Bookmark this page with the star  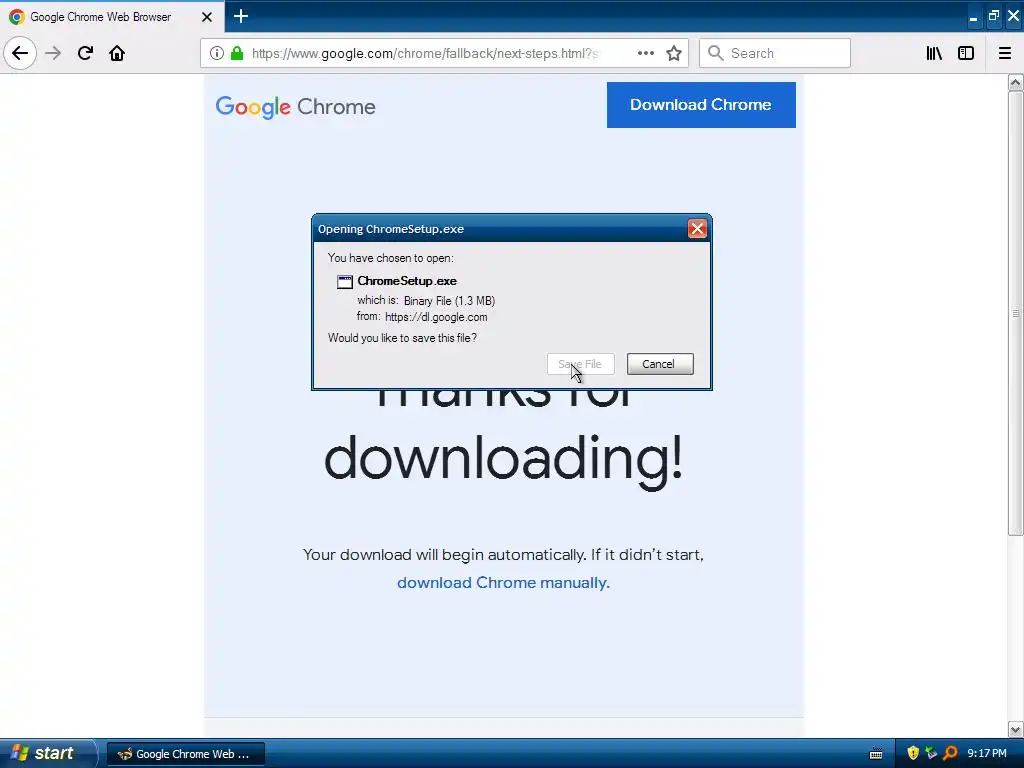pyautogui.click(x=674, y=53)
